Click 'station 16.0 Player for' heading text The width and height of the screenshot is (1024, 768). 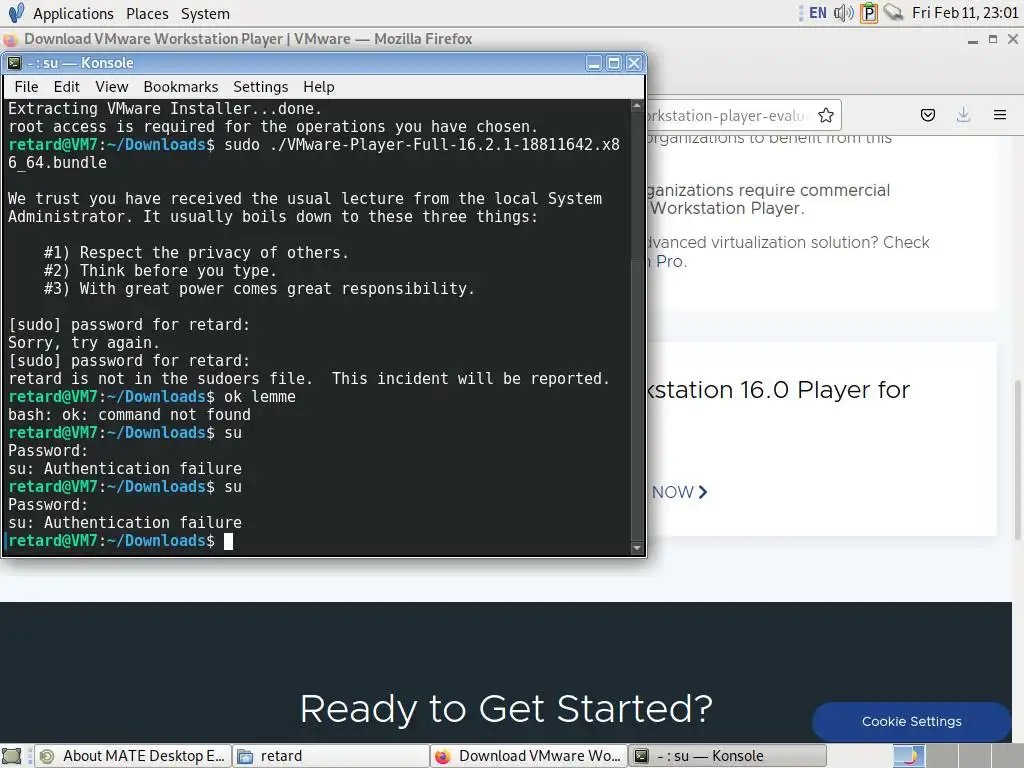tap(778, 390)
